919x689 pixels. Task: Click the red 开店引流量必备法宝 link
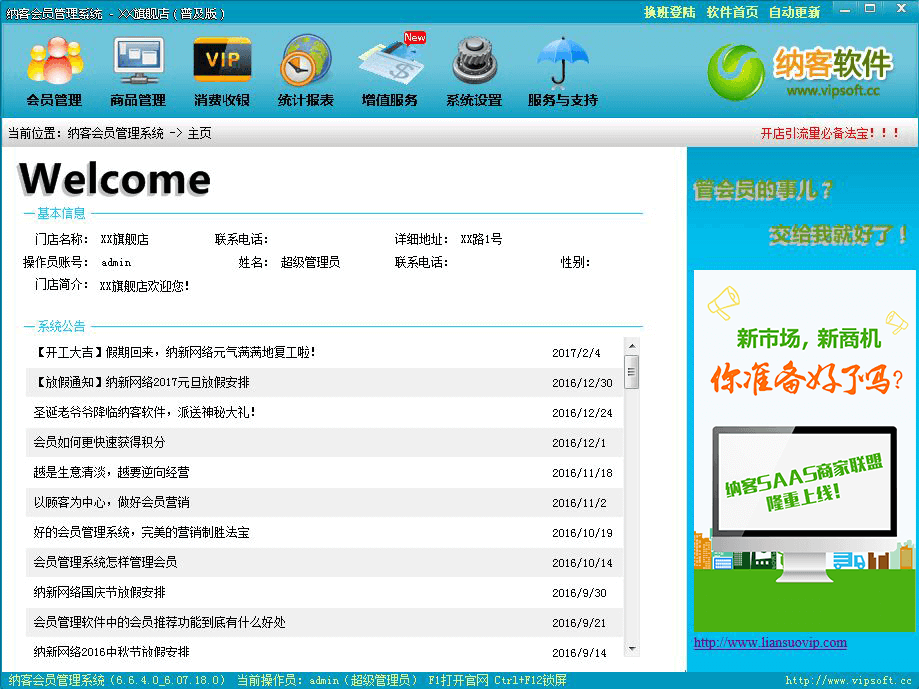[830, 133]
